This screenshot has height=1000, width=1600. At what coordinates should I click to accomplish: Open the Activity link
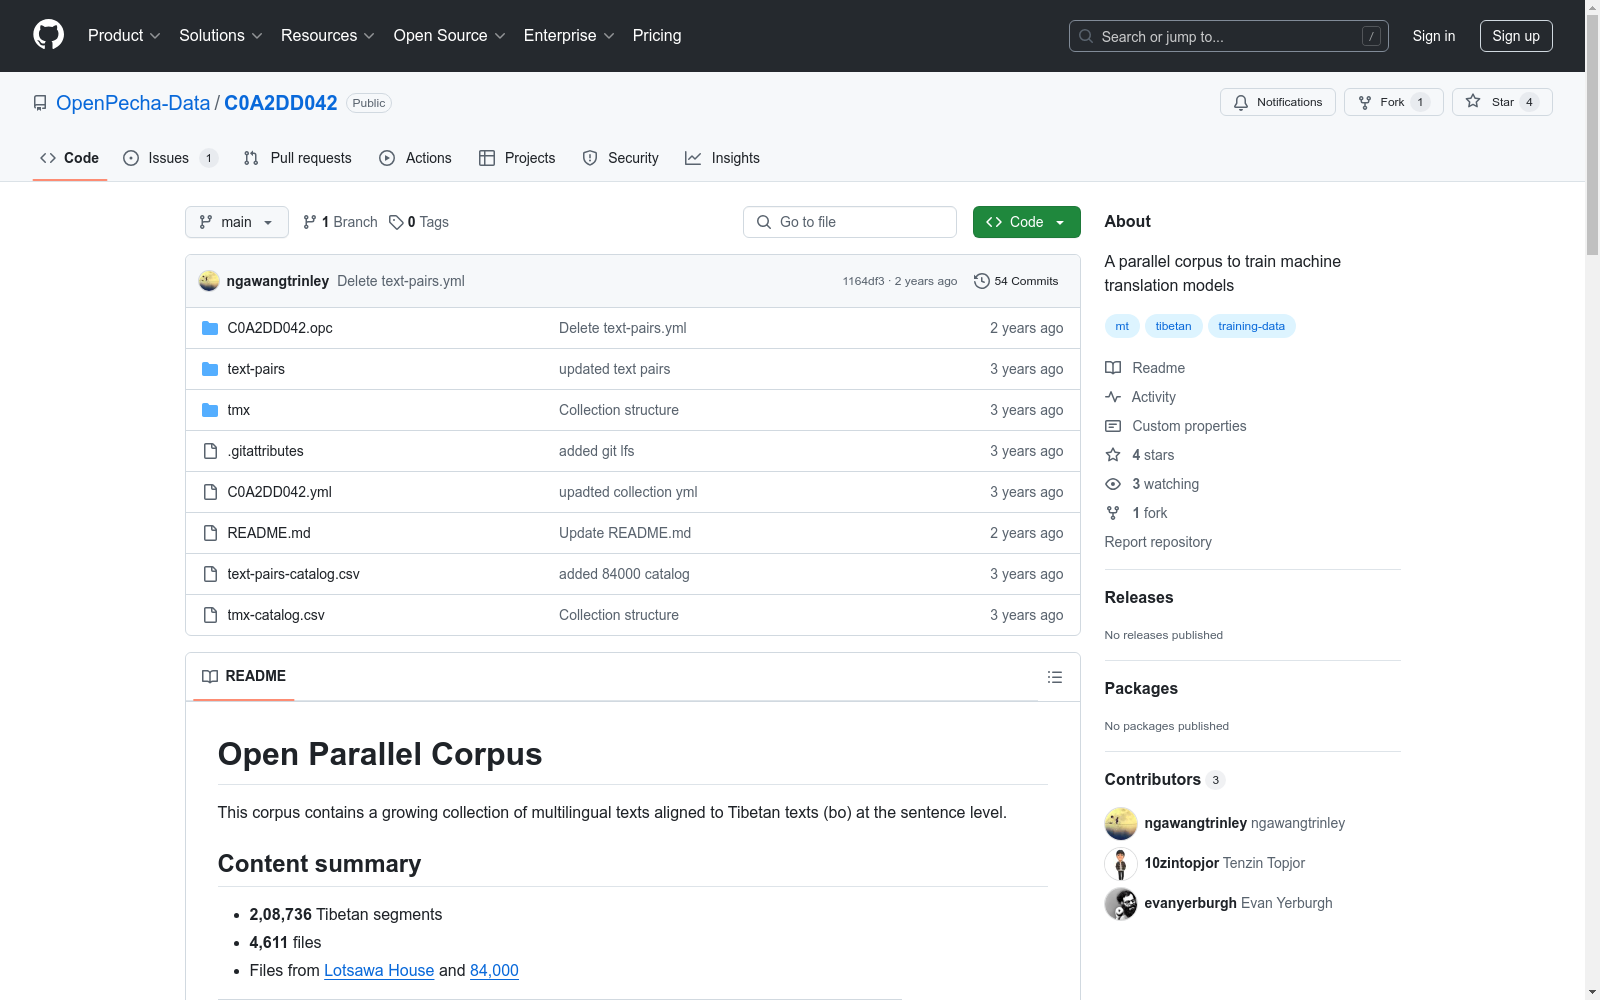click(x=1141, y=397)
